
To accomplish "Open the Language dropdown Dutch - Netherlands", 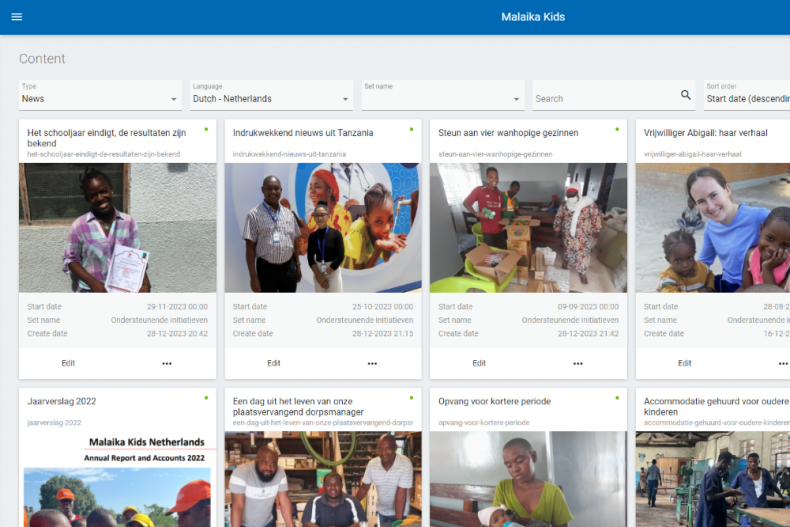I will click(271, 98).
